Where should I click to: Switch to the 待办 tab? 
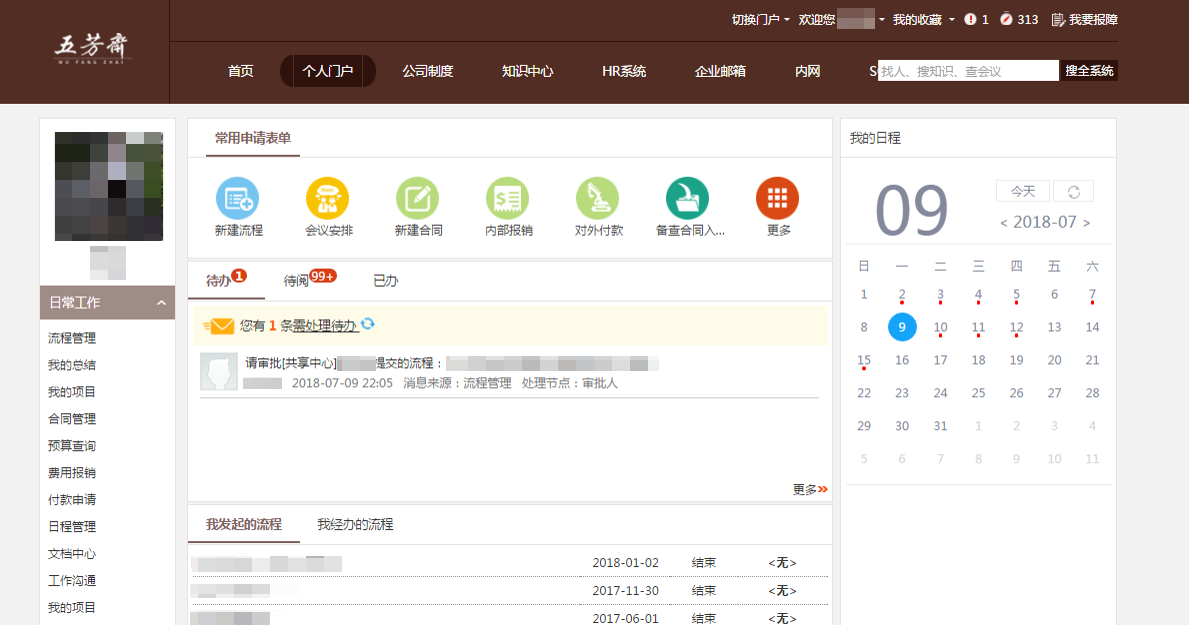click(x=226, y=280)
